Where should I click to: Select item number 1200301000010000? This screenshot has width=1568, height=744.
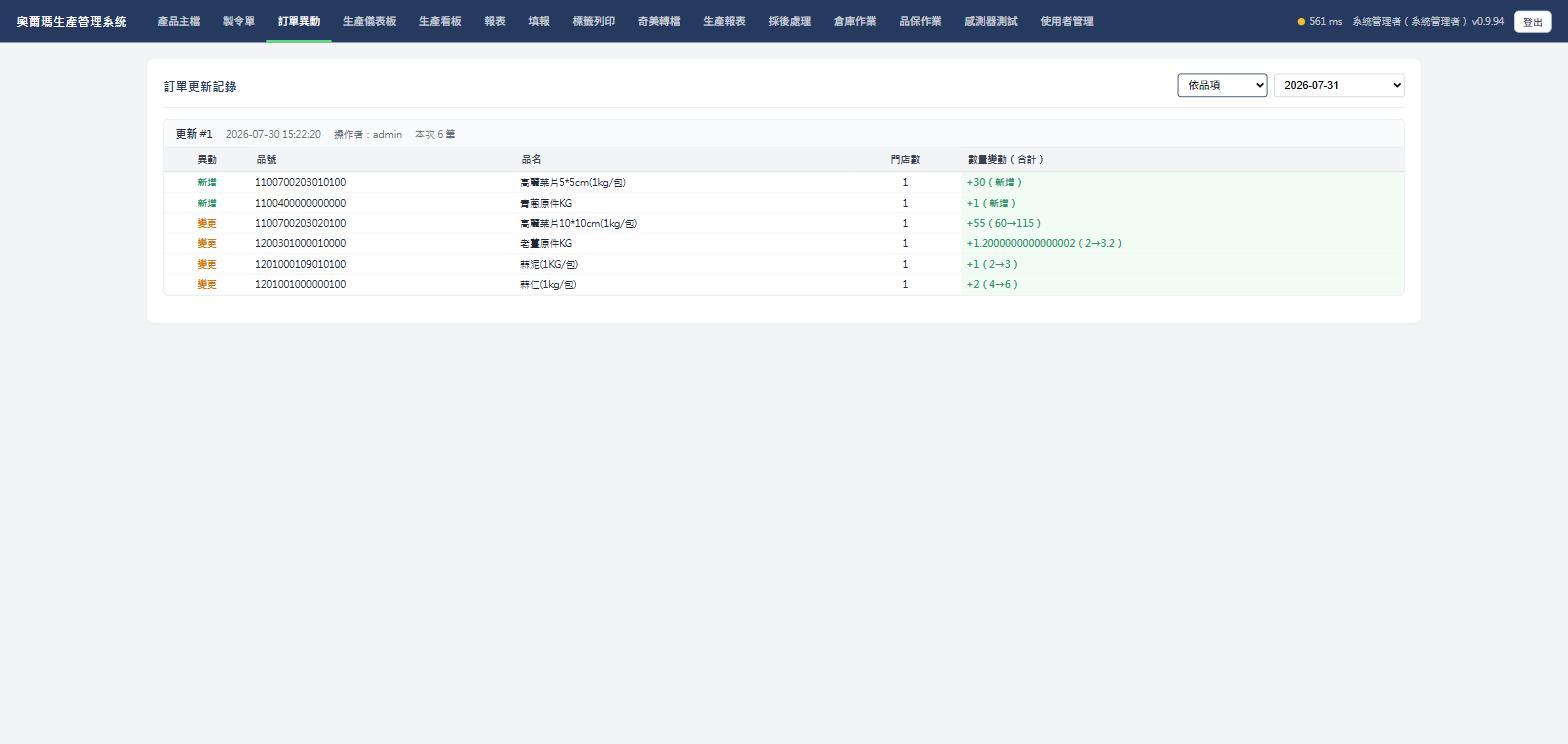(301, 244)
